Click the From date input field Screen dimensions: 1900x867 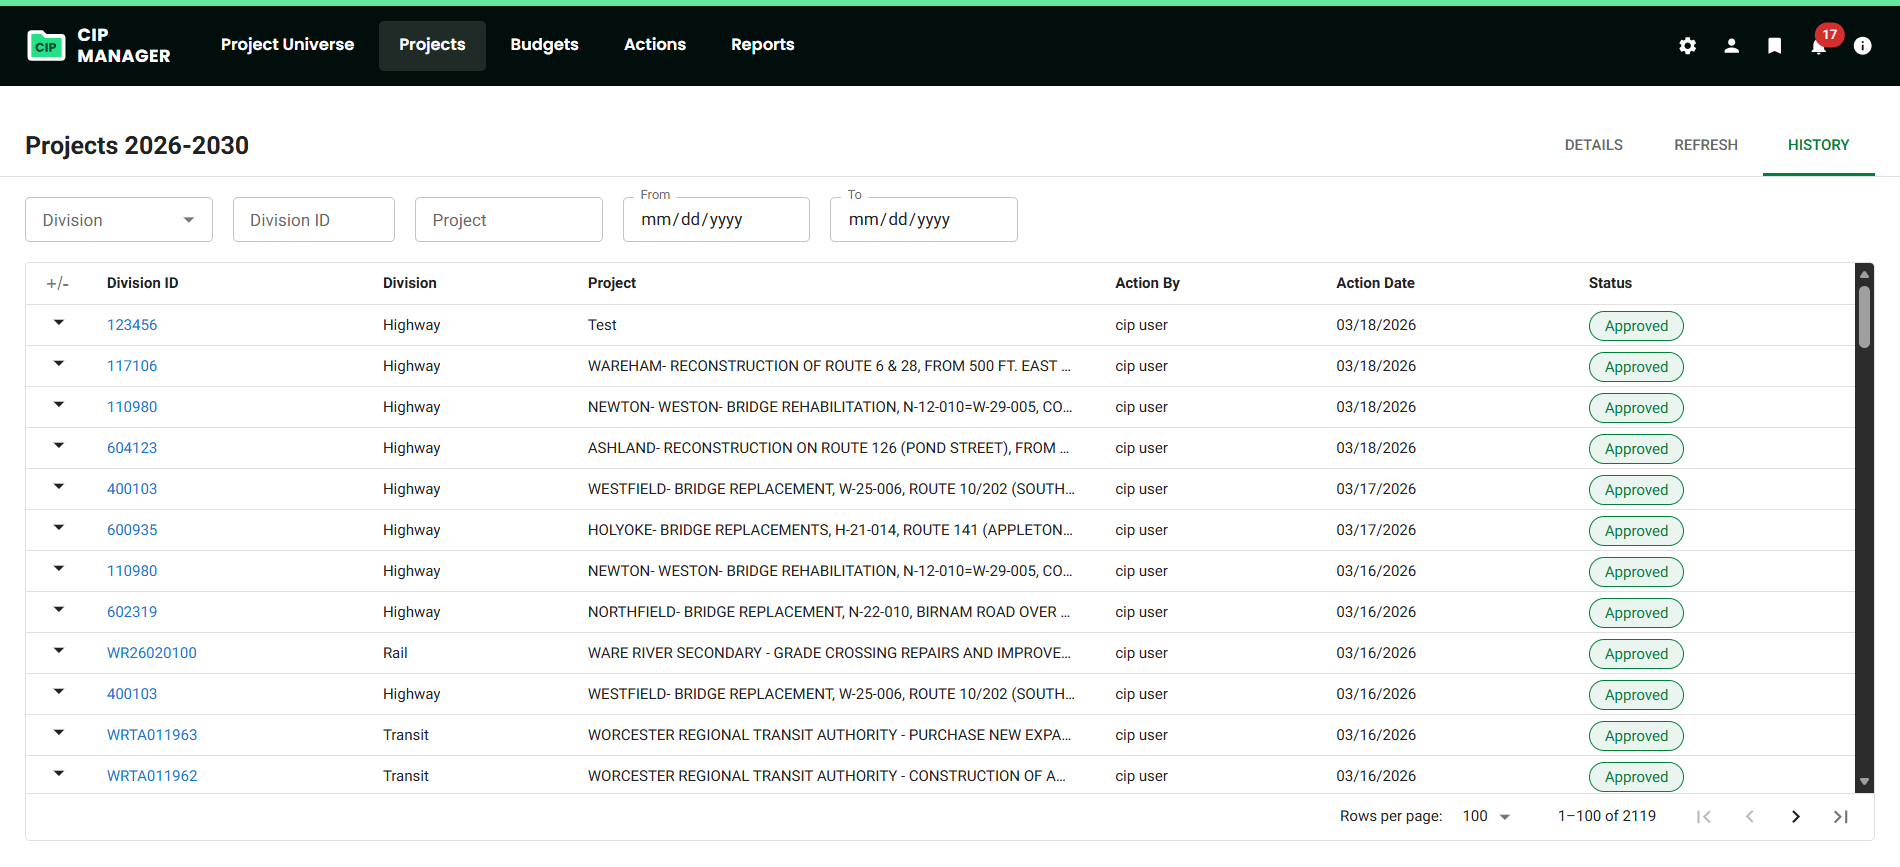coord(716,220)
